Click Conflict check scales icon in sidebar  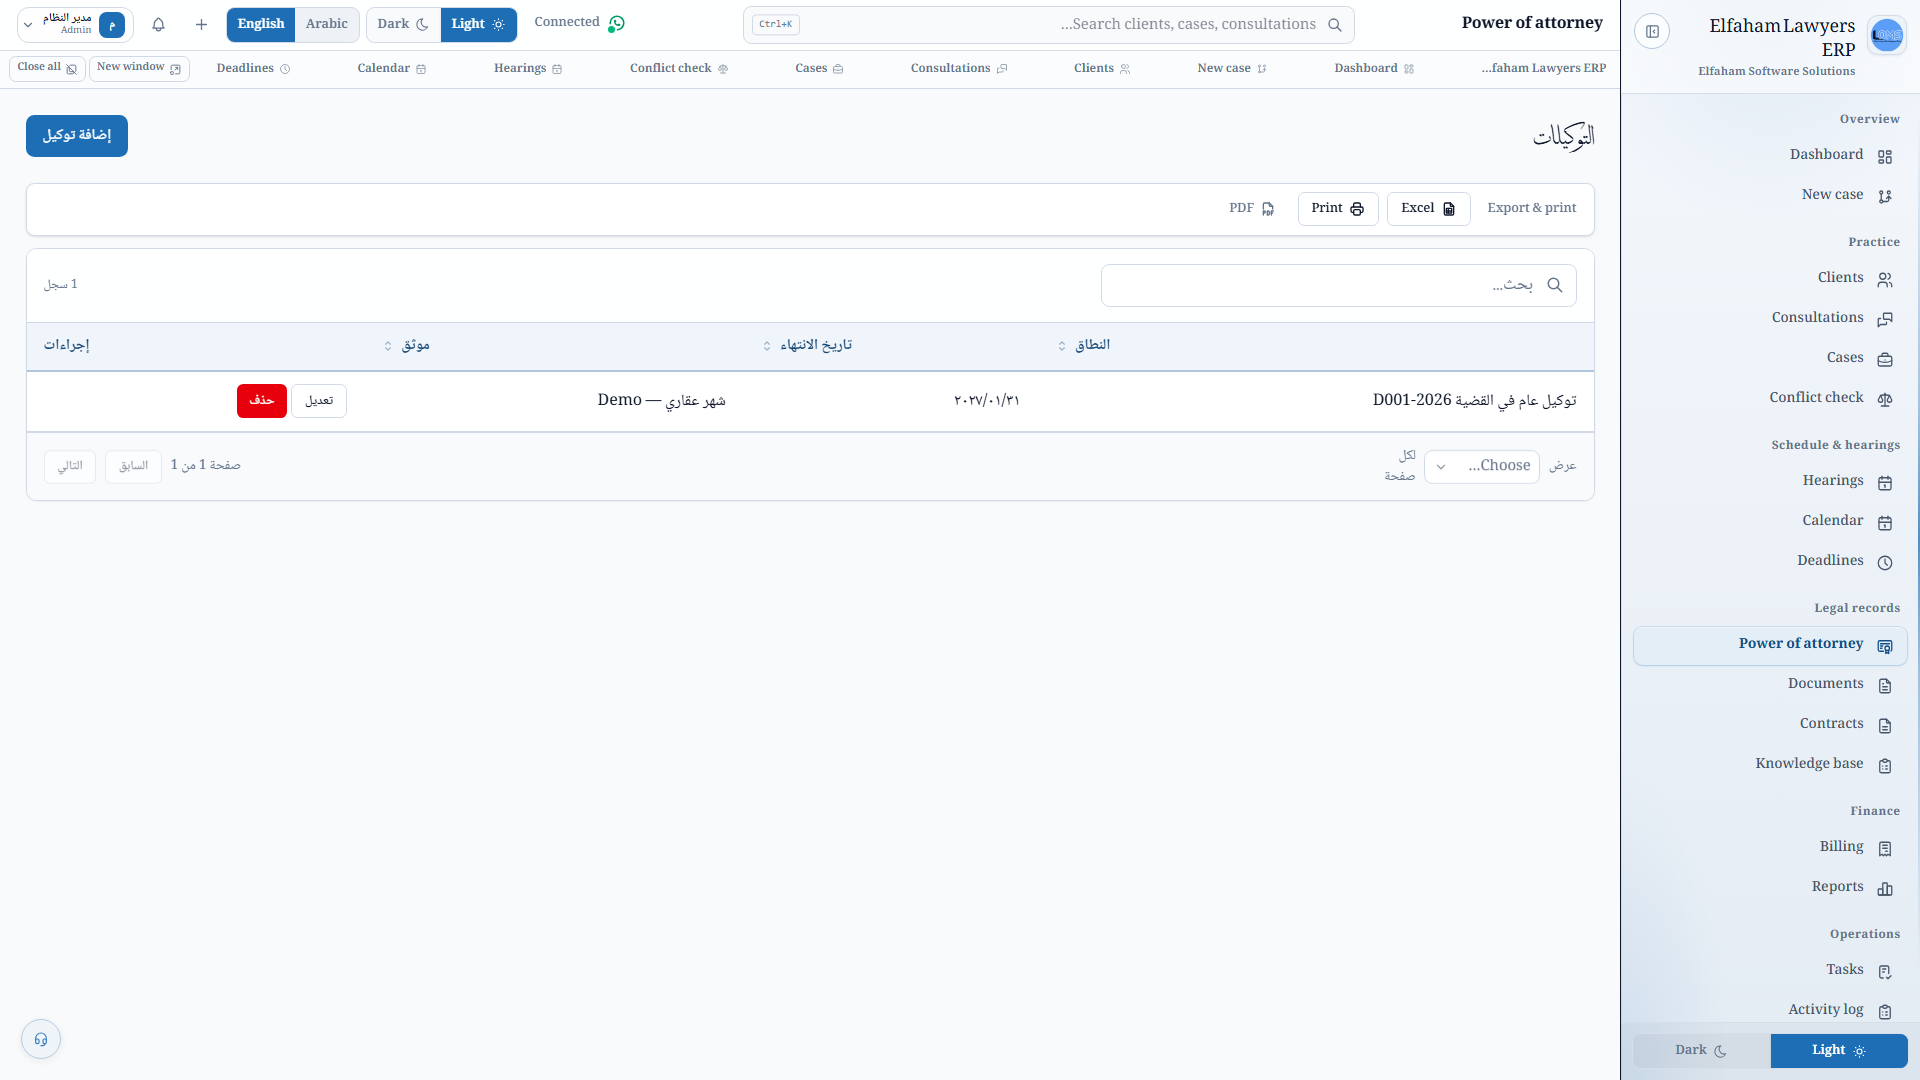click(1885, 400)
